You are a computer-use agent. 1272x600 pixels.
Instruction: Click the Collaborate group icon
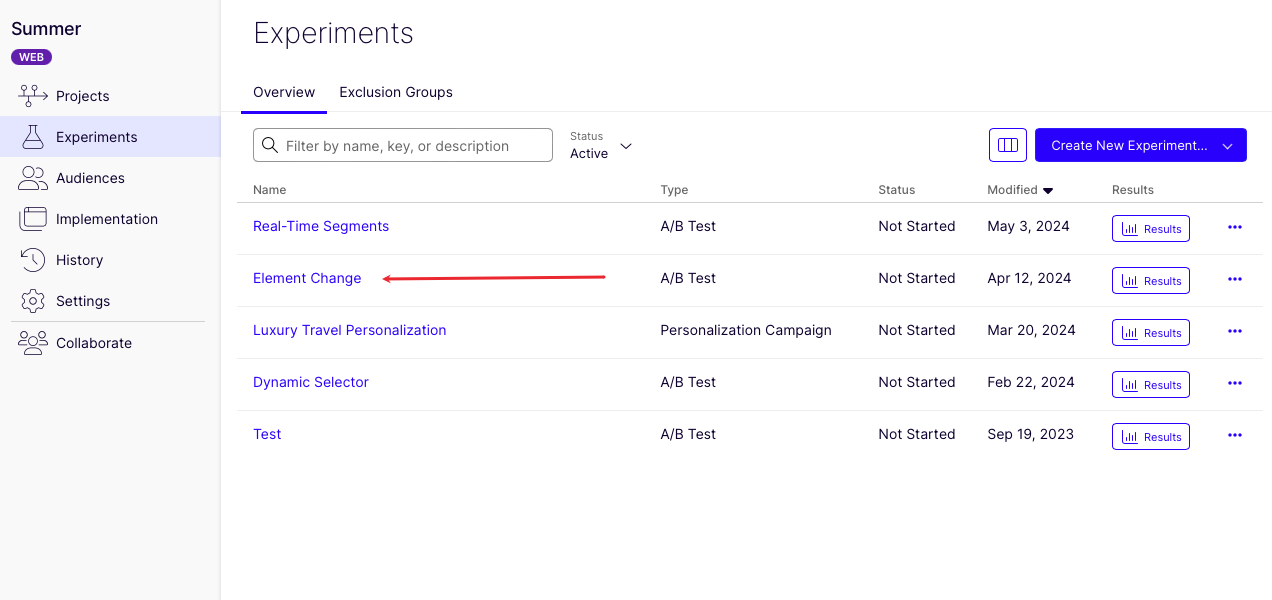point(33,343)
